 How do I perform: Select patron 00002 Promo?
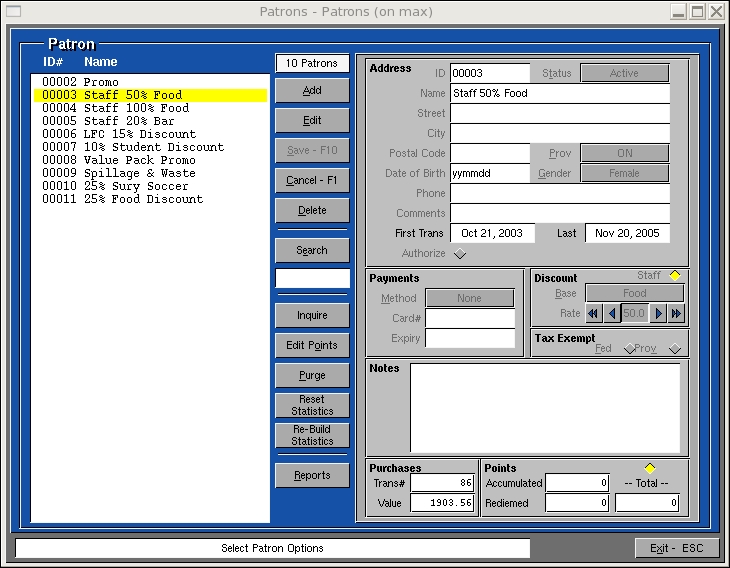click(150, 82)
